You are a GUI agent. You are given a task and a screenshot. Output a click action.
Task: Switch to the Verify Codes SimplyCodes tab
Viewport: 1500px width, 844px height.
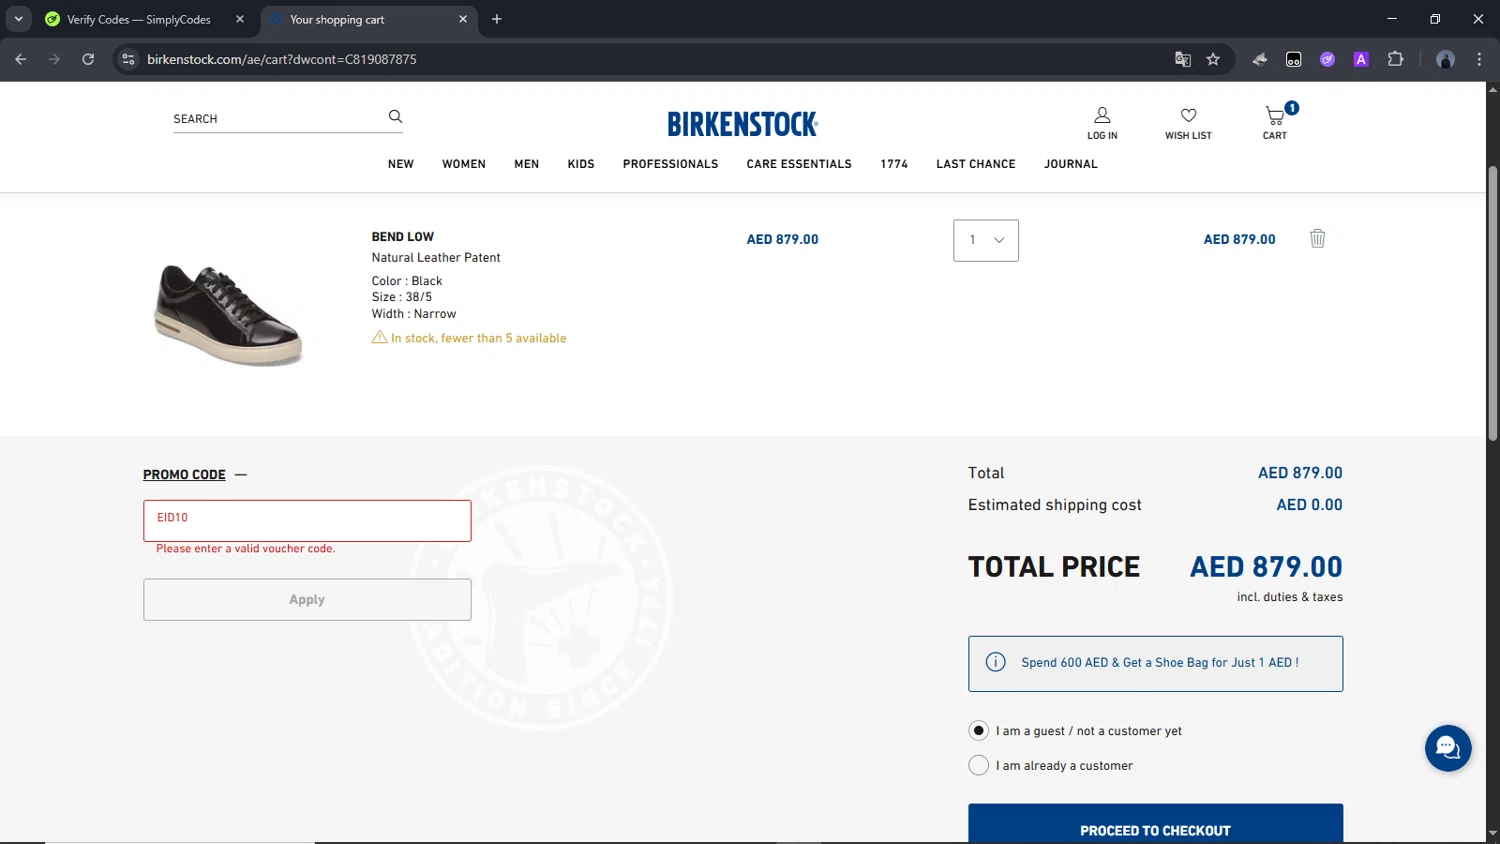tap(138, 19)
